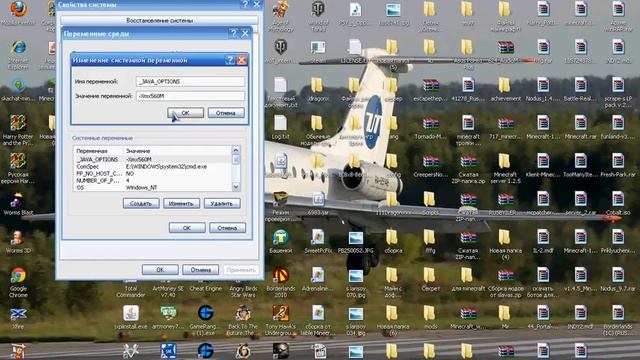Open Worms 3D desktop icon
The height and width of the screenshot is (360, 640).
[x=18, y=242]
